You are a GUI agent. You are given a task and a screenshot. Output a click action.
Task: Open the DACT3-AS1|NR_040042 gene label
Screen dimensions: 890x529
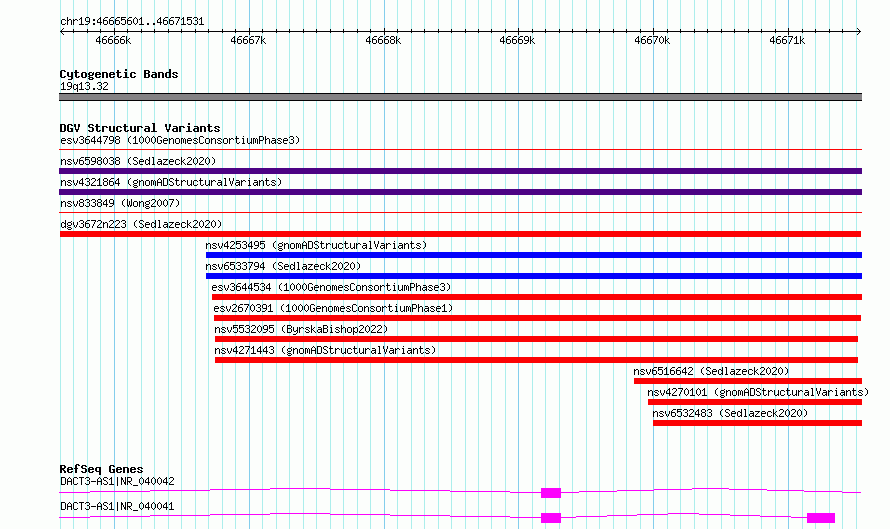pyautogui.click(x=117, y=481)
